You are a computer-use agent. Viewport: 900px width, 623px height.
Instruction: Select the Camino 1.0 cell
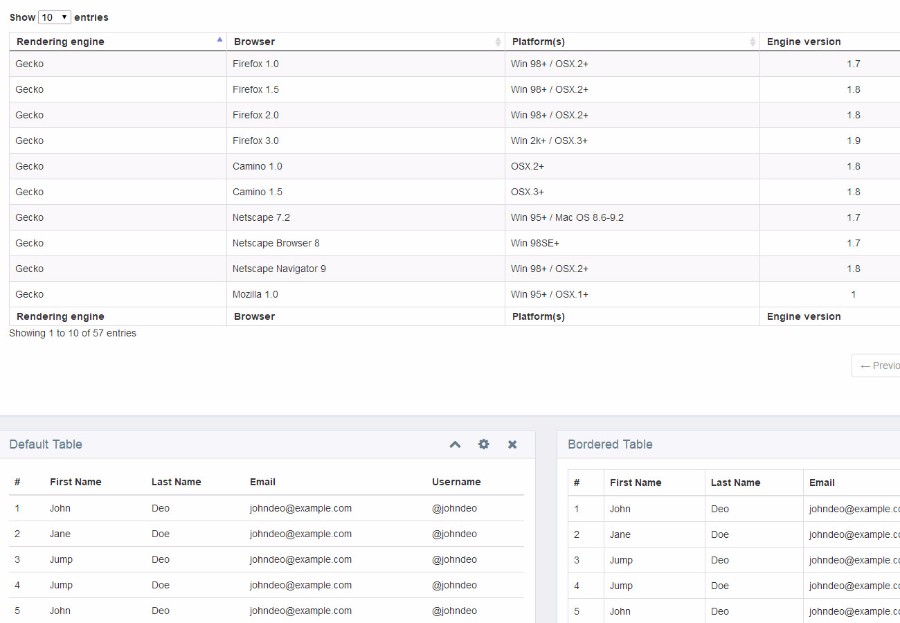pos(366,167)
